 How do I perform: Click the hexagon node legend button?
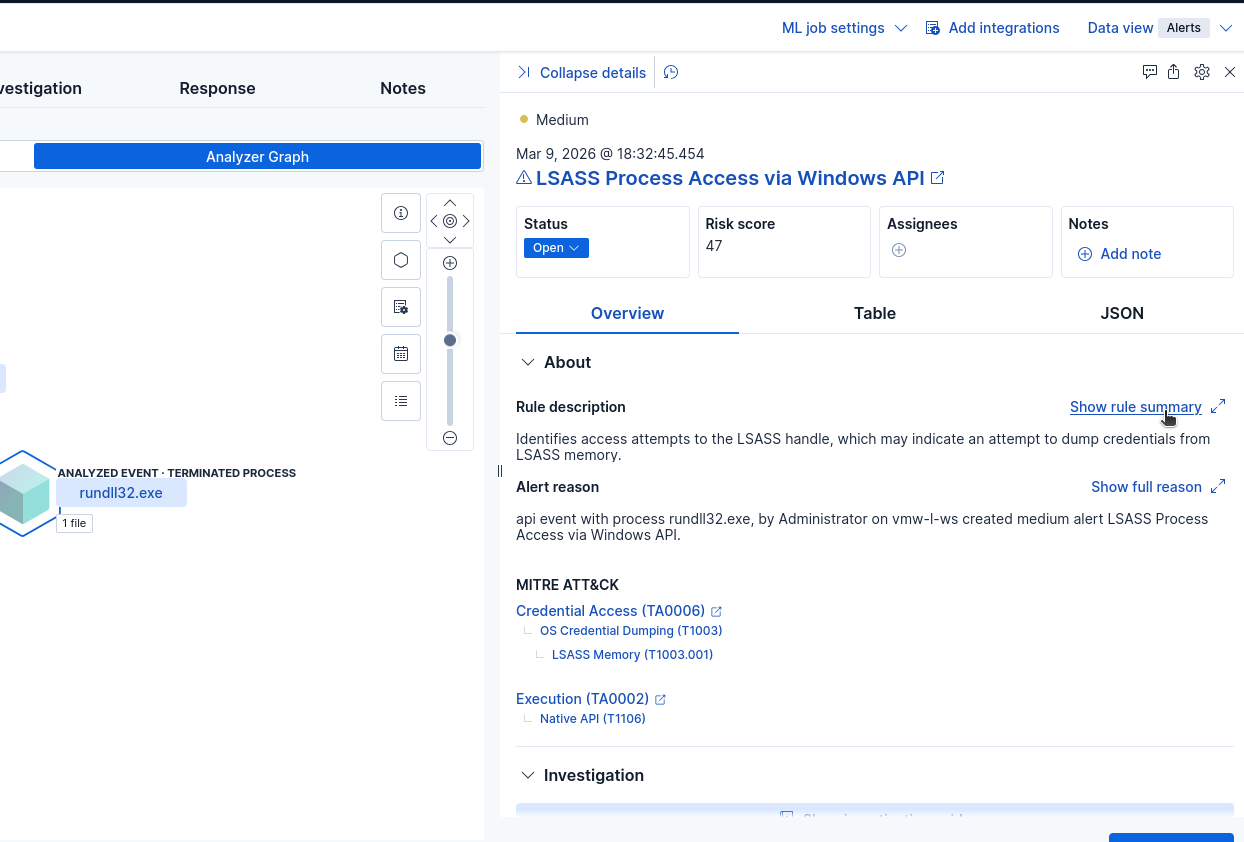tap(401, 260)
